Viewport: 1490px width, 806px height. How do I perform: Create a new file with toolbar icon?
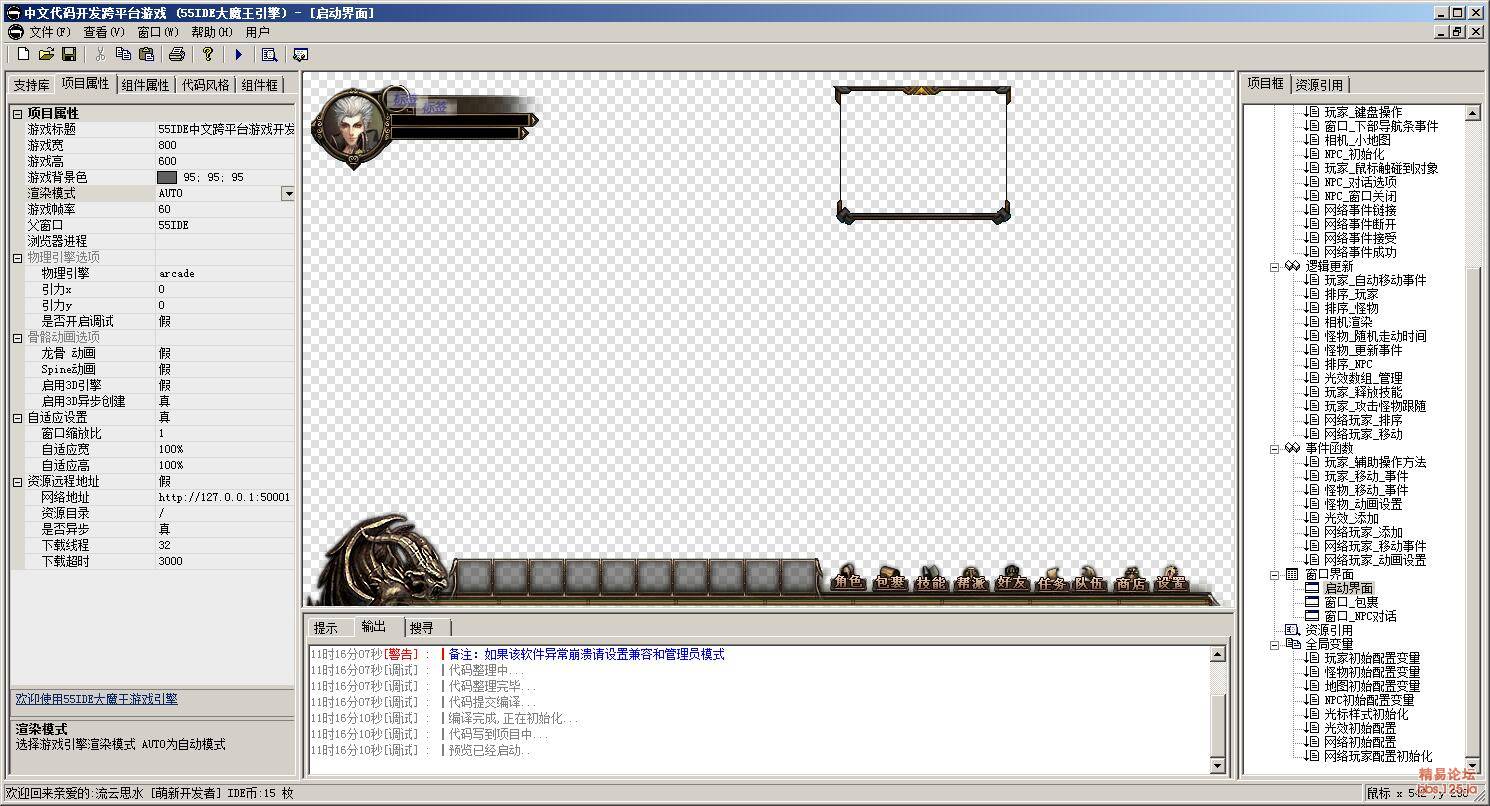(x=23, y=54)
